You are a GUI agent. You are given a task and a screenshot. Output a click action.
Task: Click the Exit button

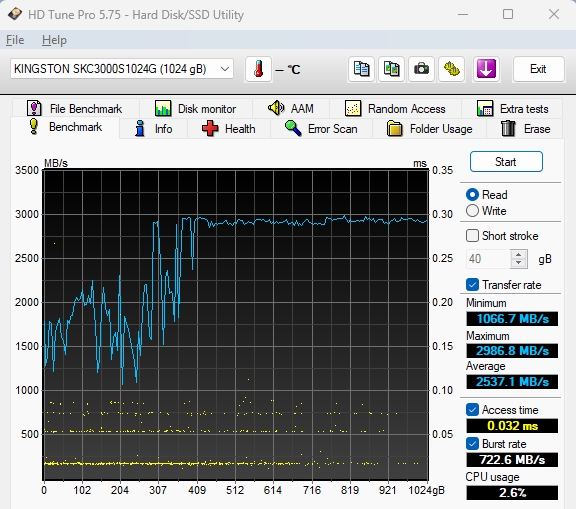point(538,69)
